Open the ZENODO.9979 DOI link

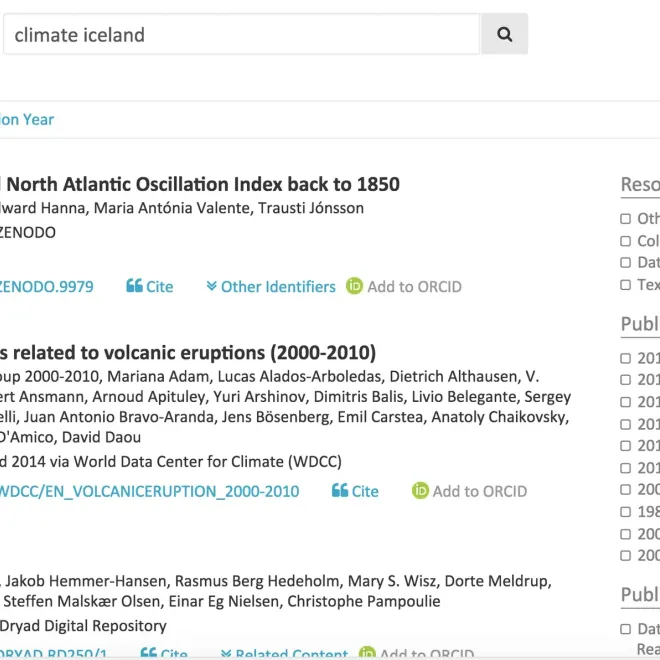[46, 287]
